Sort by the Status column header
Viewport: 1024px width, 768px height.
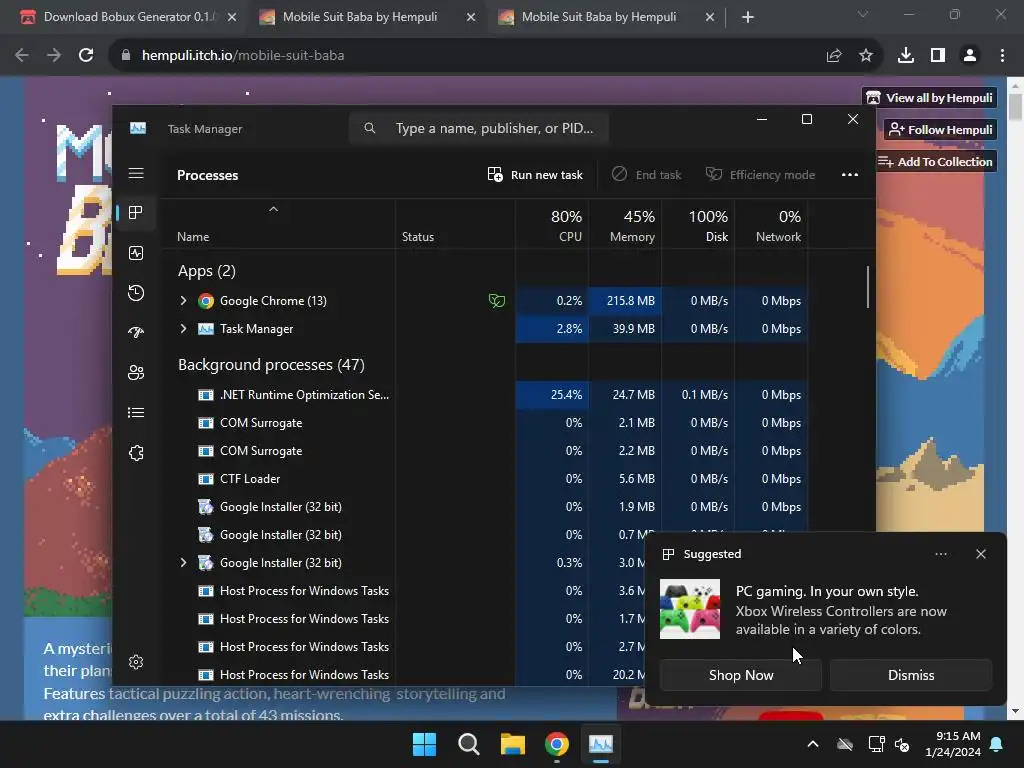click(x=455, y=225)
